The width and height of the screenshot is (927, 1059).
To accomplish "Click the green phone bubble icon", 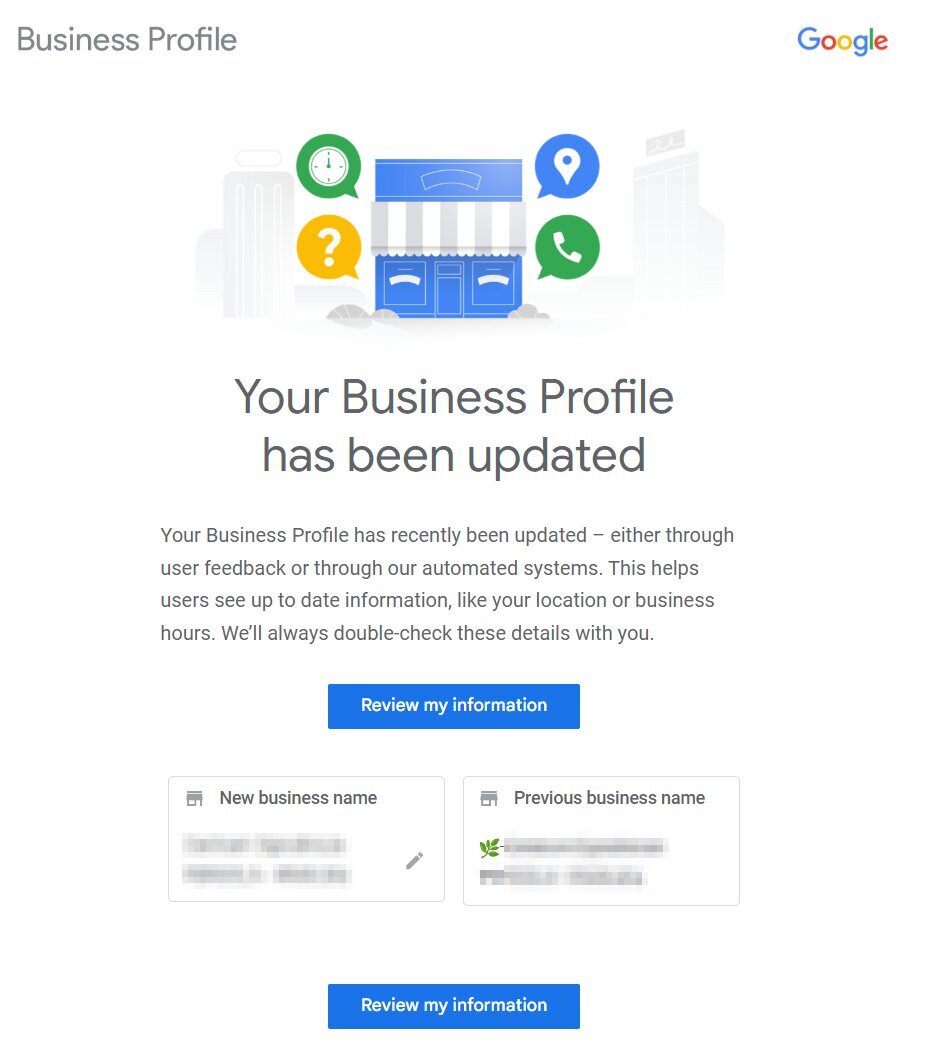I will pyautogui.click(x=567, y=247).
